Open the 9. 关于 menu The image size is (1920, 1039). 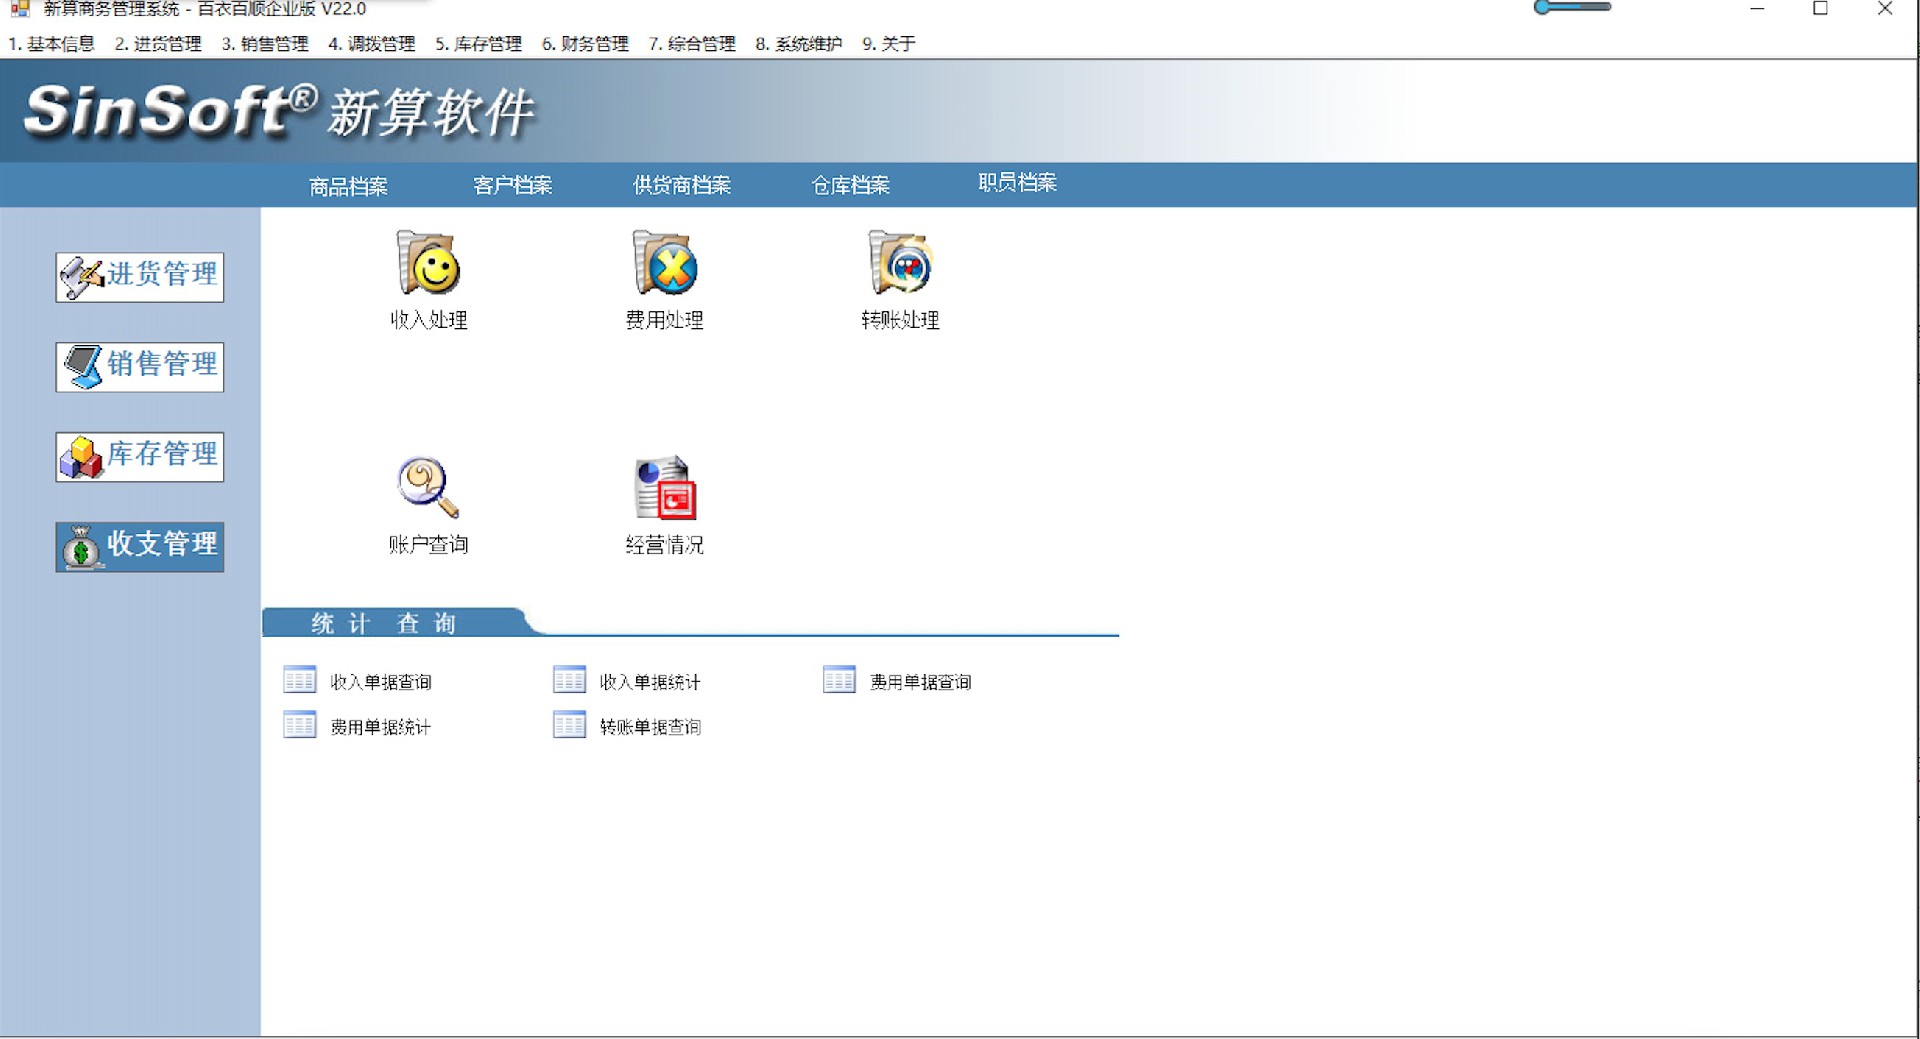[889, 44]
